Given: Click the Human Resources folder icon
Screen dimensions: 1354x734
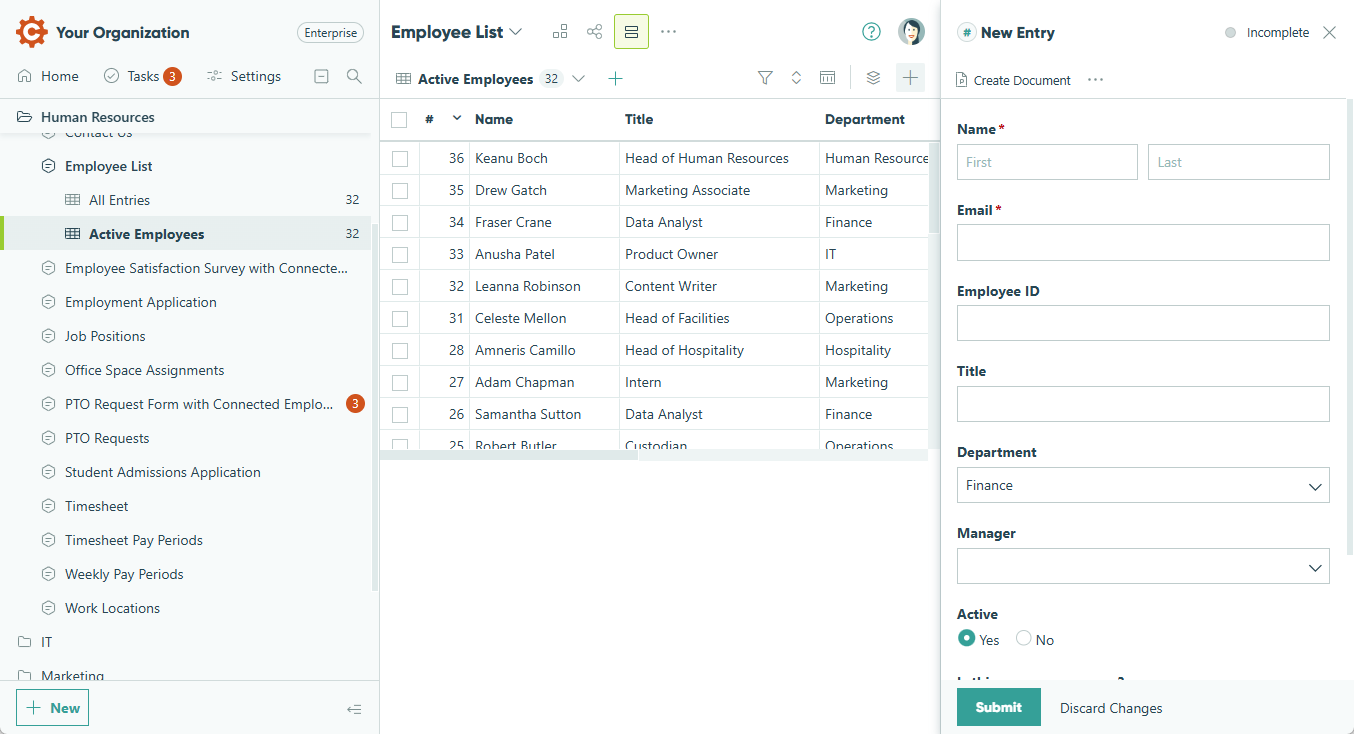Looking at the screenshot, I should (x=24, y=118).
